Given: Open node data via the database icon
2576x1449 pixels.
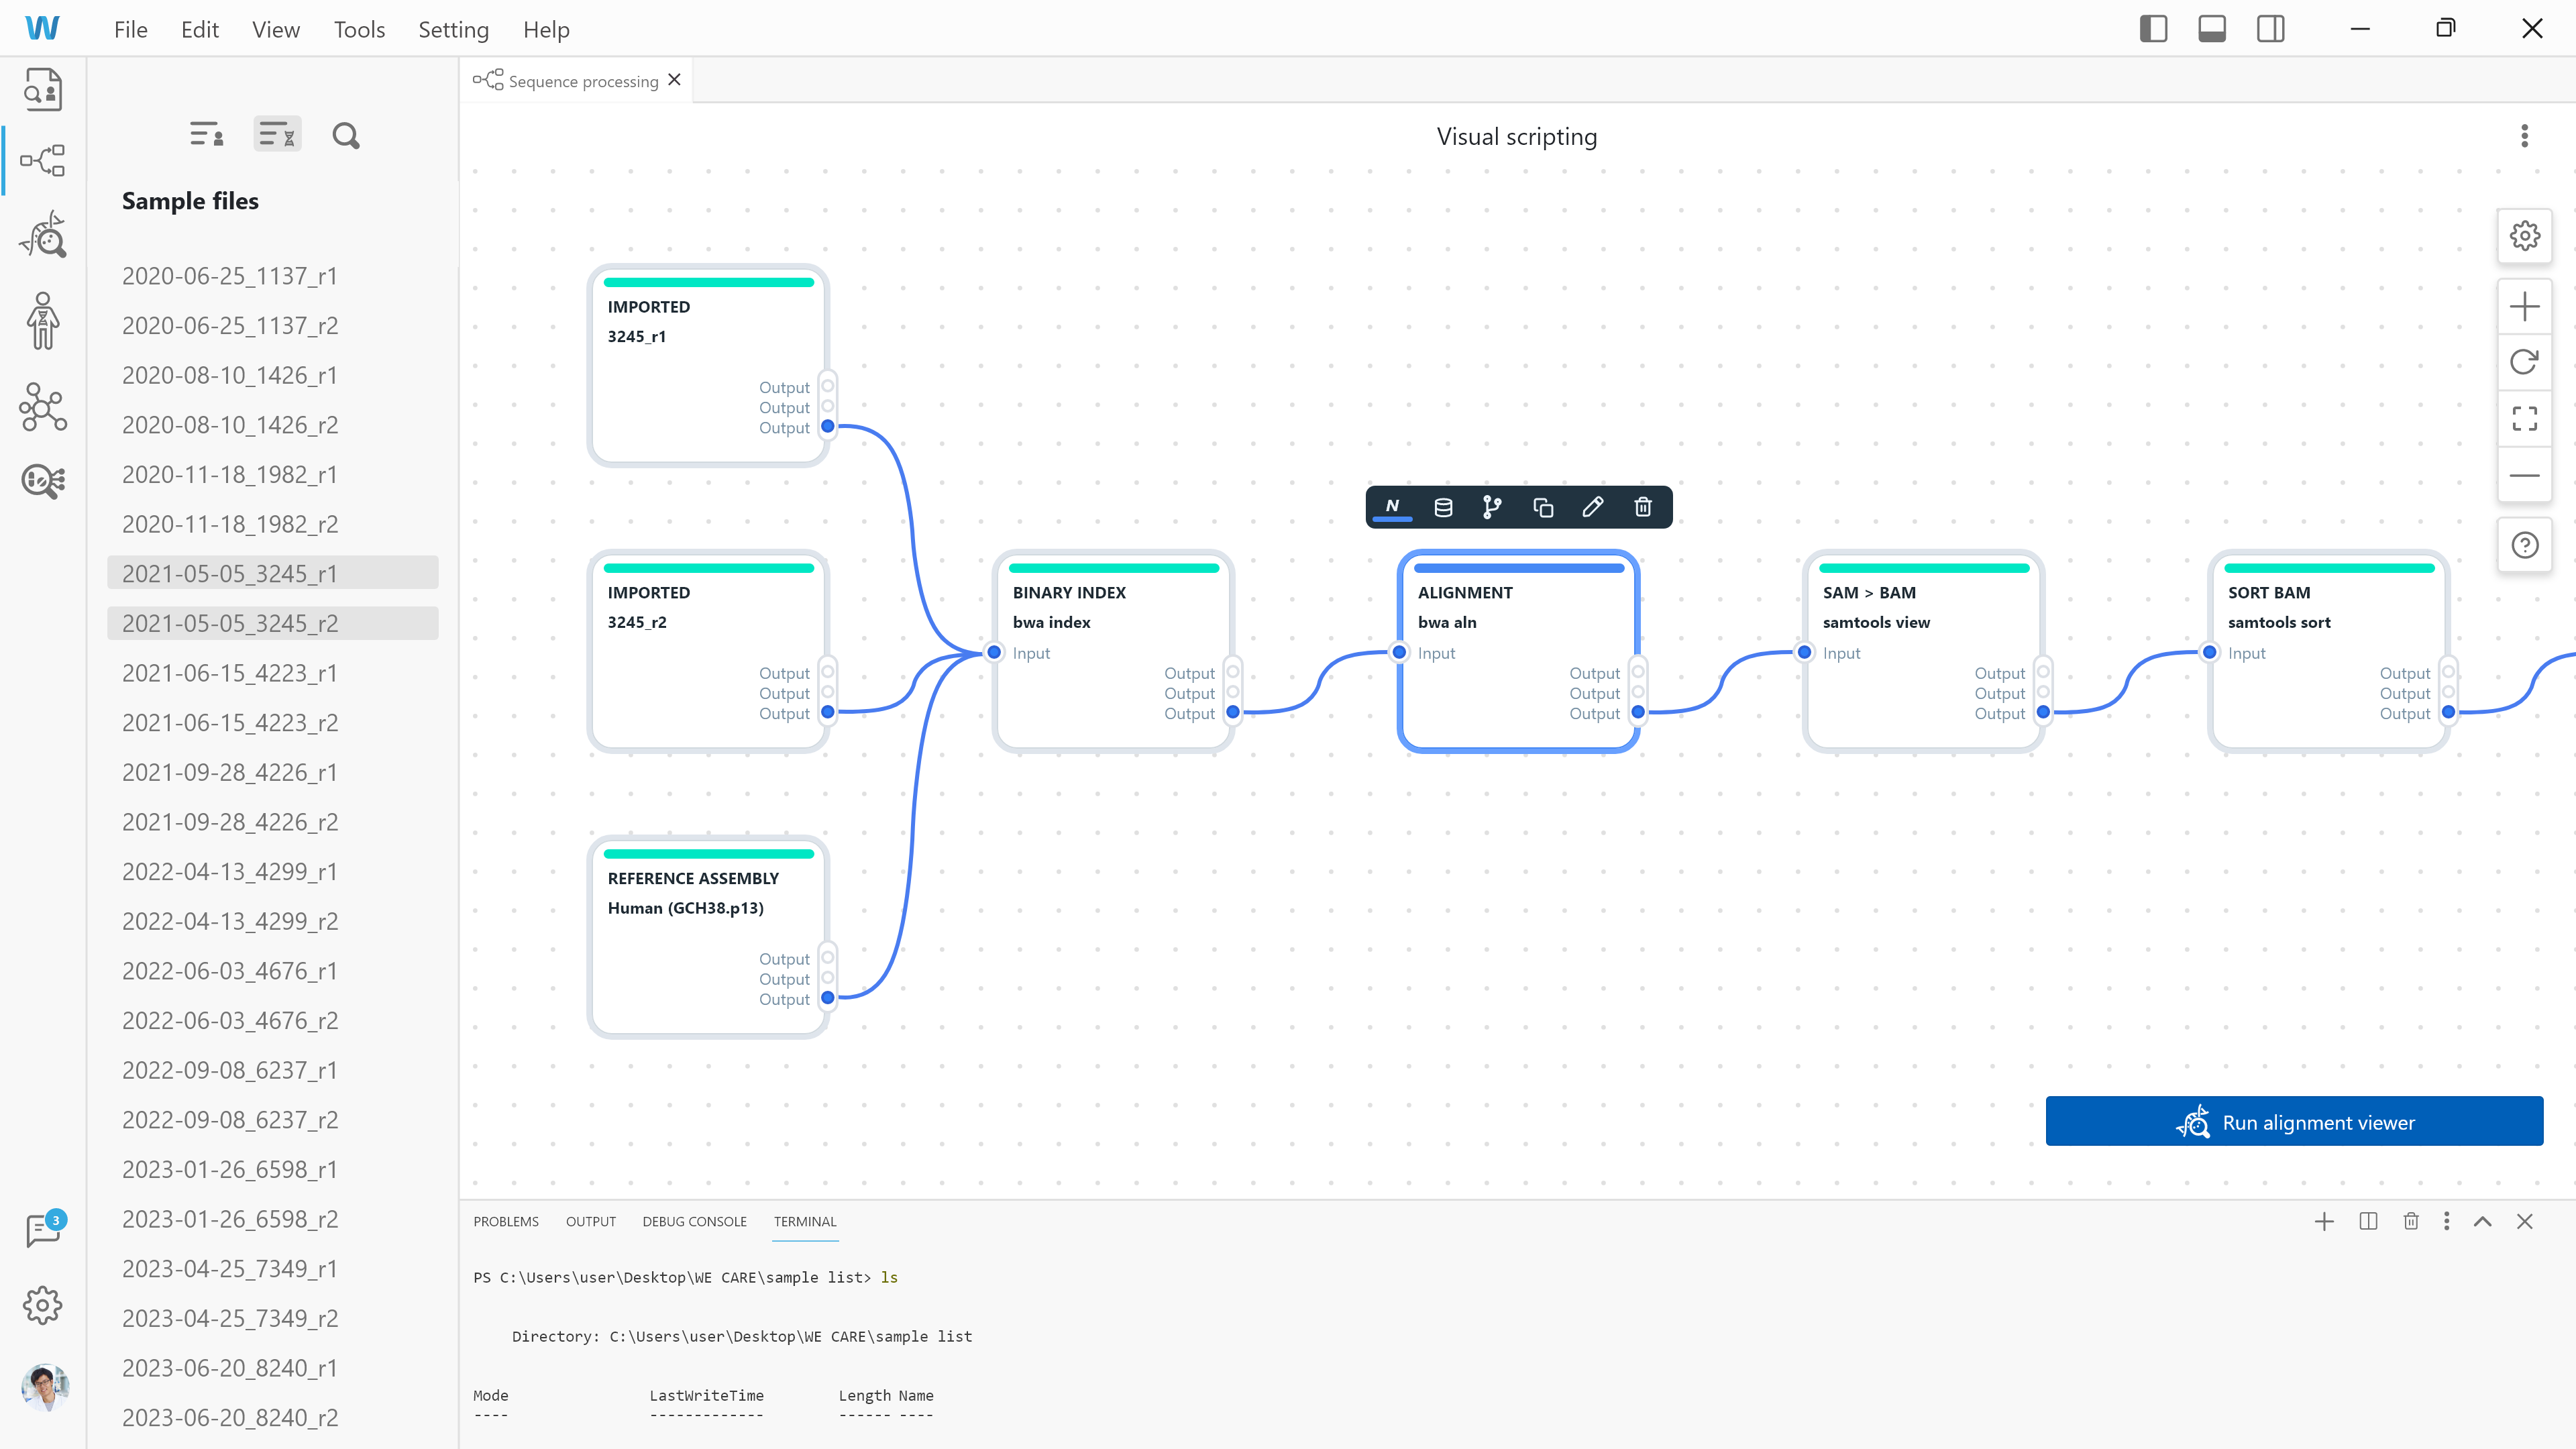Looking at the screenshot, I should (1443, 507).
